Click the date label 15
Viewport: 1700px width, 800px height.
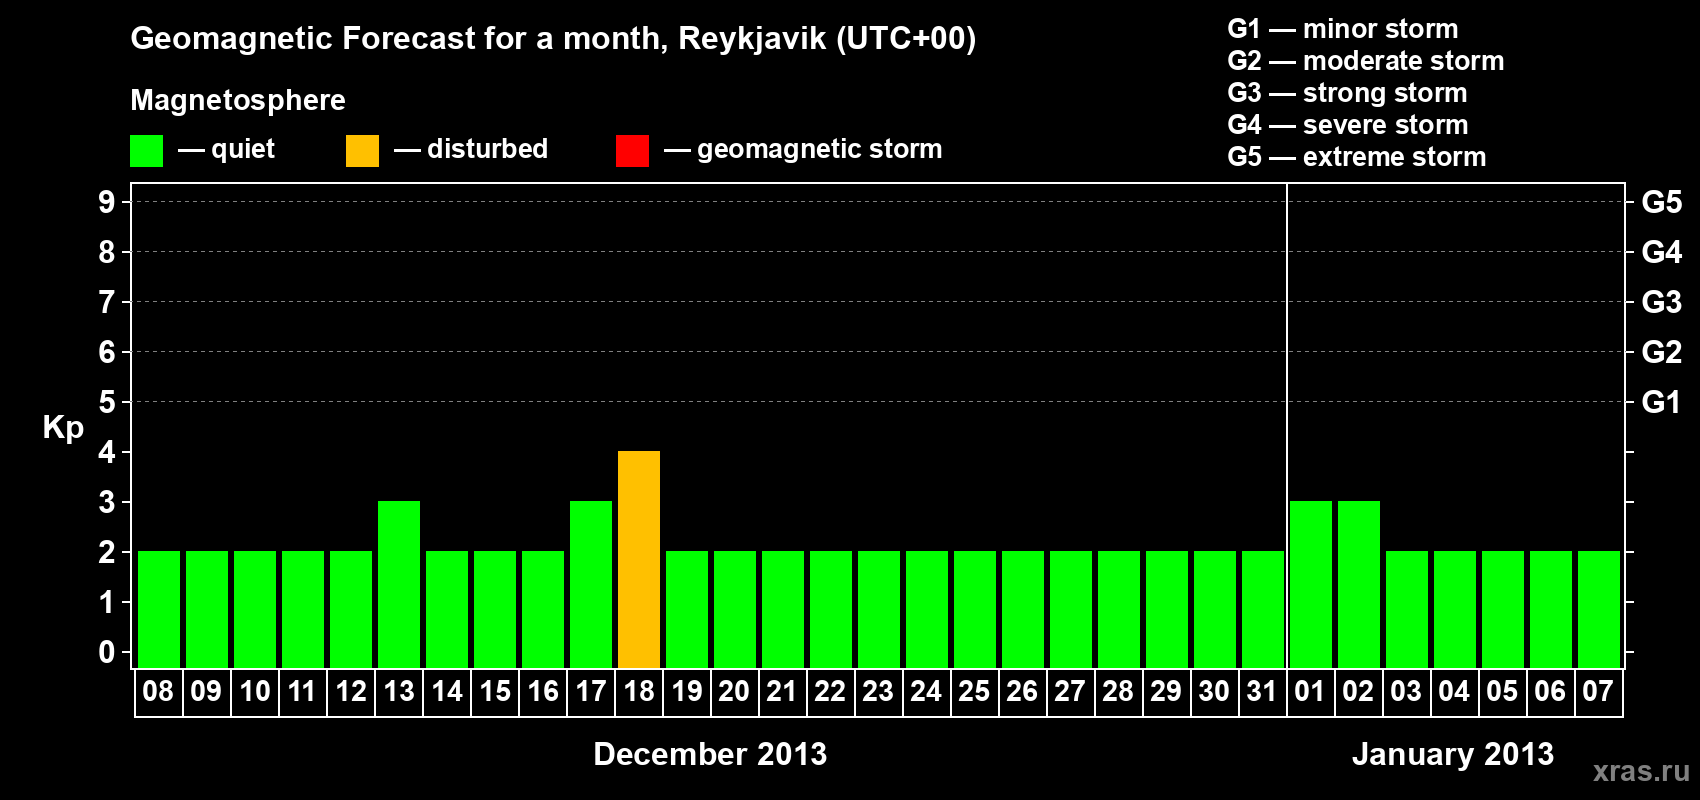coord(494,691)
